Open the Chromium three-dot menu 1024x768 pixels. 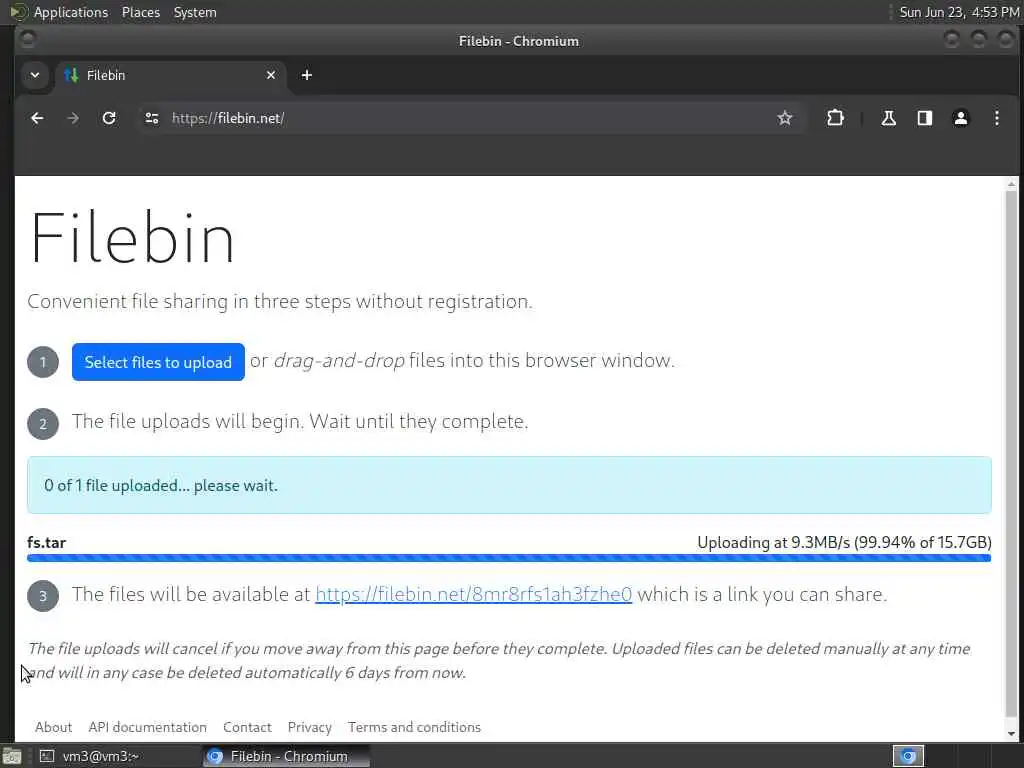coord(997,118)
